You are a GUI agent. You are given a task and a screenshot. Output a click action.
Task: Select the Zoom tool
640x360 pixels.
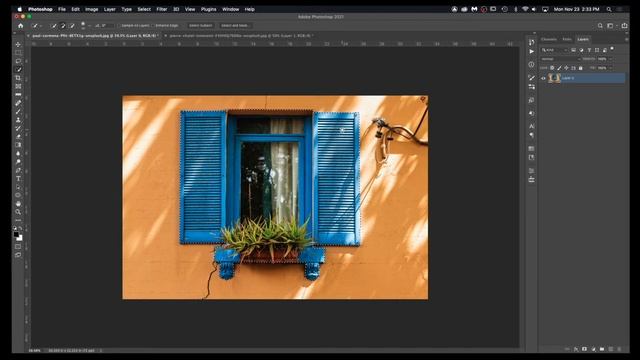[18, 212]
